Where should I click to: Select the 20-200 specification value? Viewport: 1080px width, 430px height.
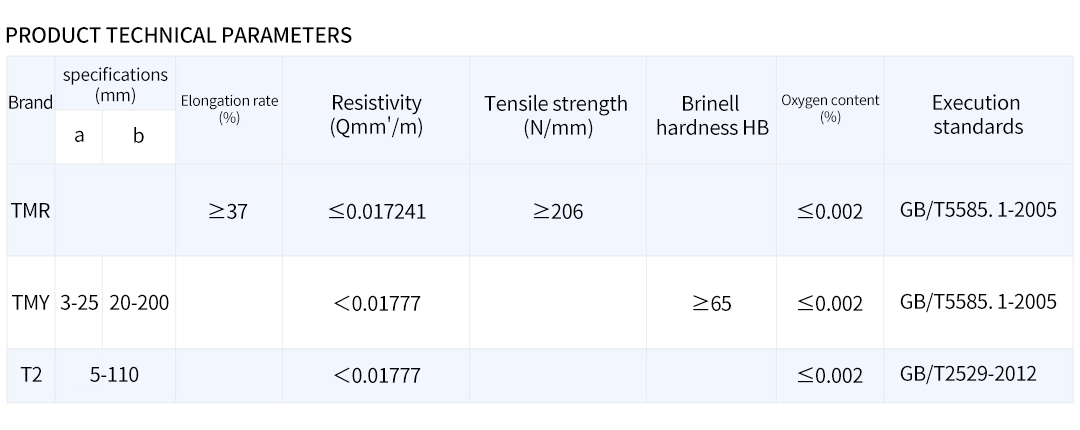139,302
